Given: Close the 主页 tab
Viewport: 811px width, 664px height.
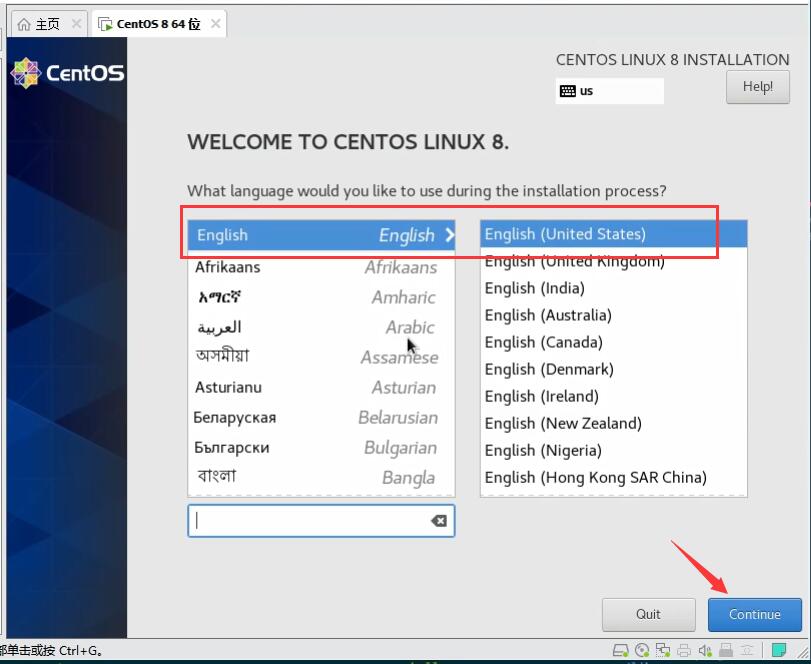Looking at the screenshot, I should pyautogui.click(x=77, y=24).
